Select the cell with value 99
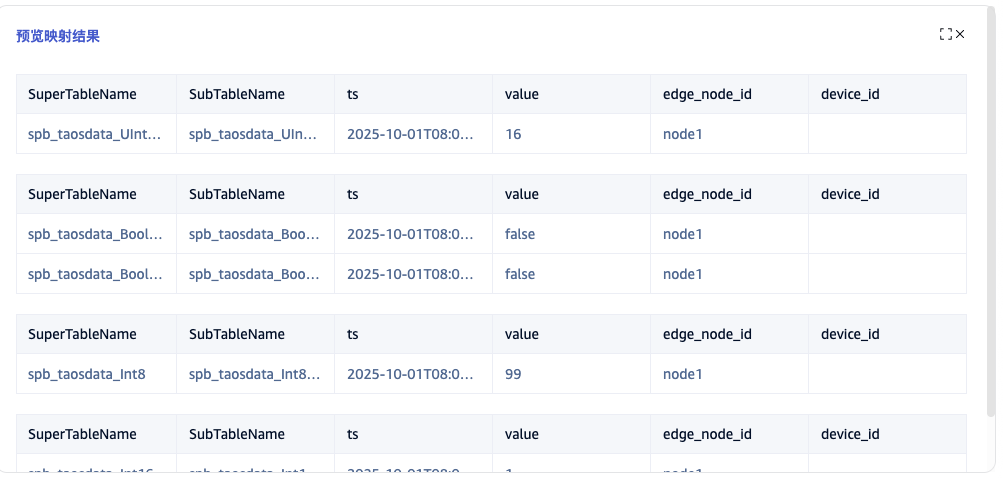This screenshot has height=479, width=1003. (x=514, y=374)
